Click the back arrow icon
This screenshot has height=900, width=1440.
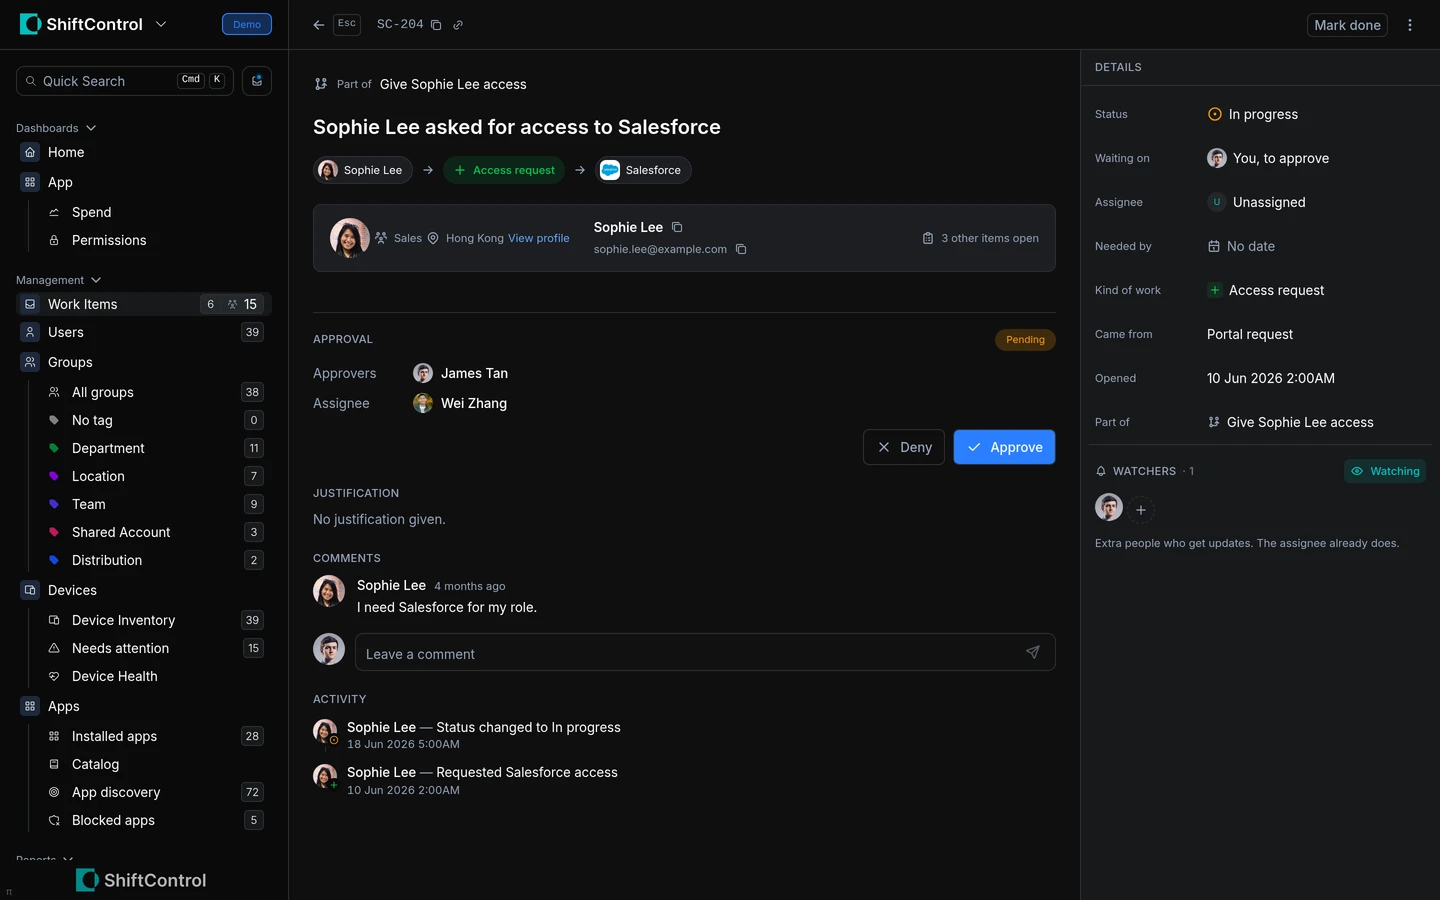point(318,25)
